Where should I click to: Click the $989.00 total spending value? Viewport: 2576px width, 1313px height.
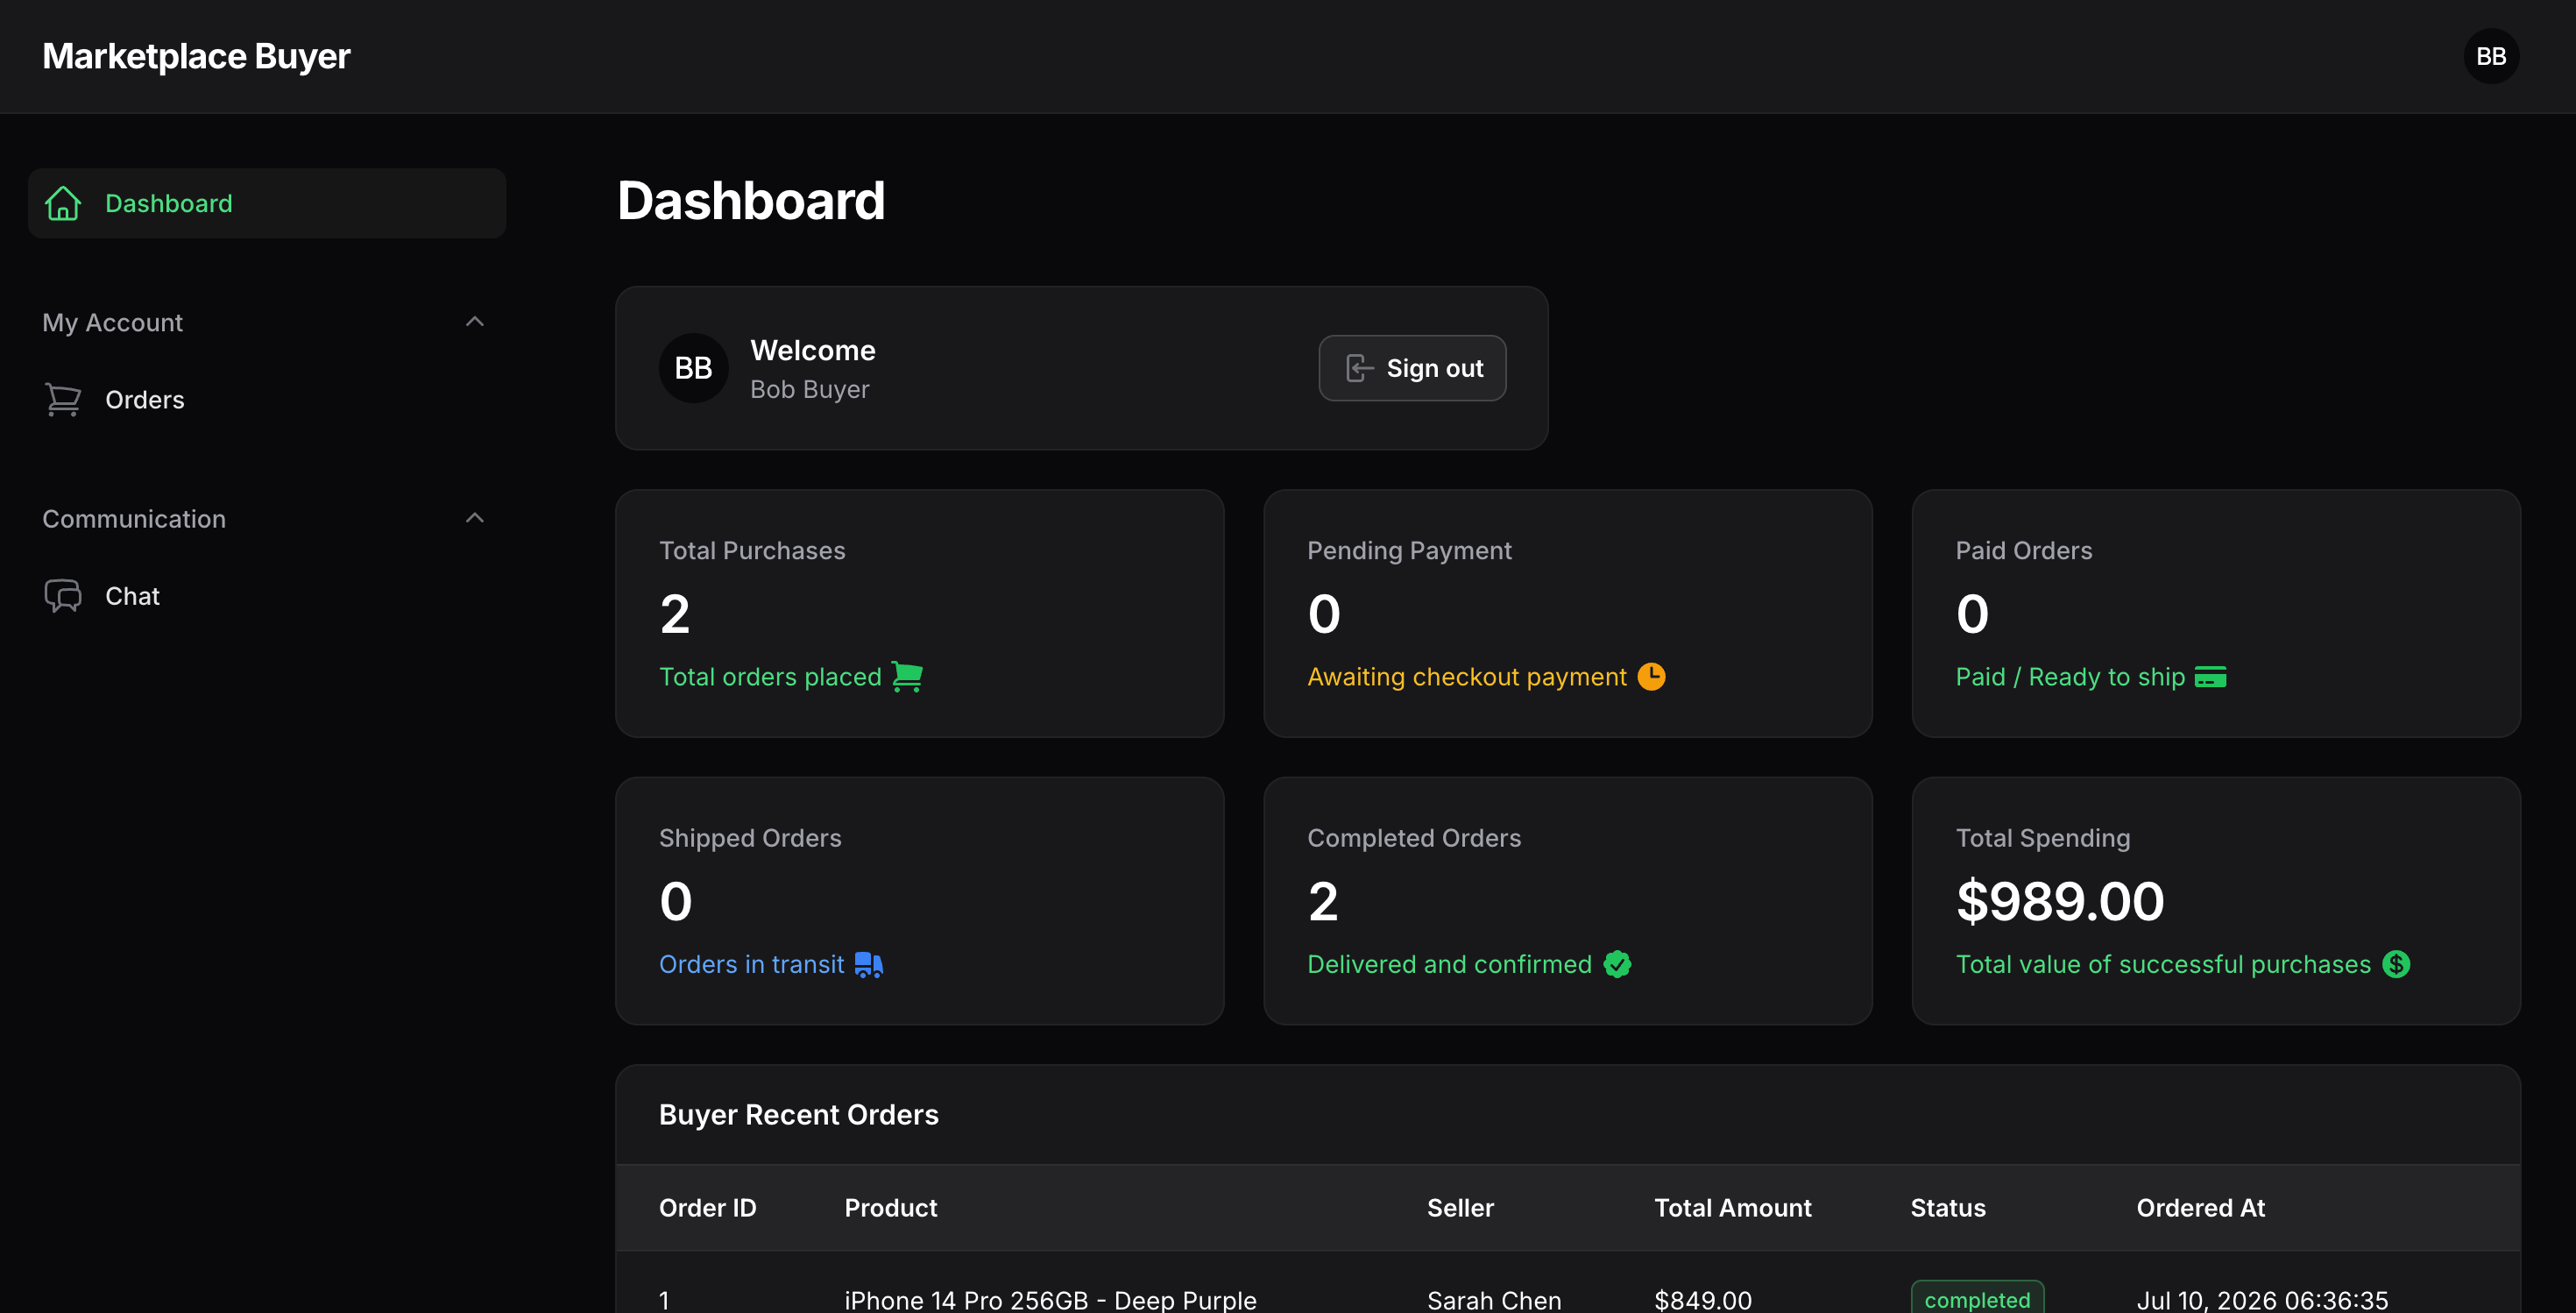click(x=2060, y=901)
